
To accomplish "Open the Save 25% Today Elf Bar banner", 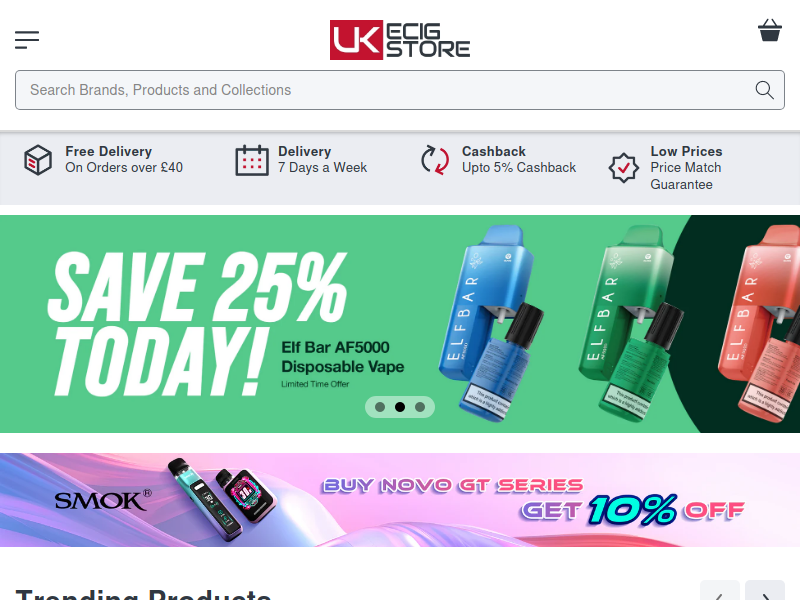I will pyautogui.click(x=400, y=324).
